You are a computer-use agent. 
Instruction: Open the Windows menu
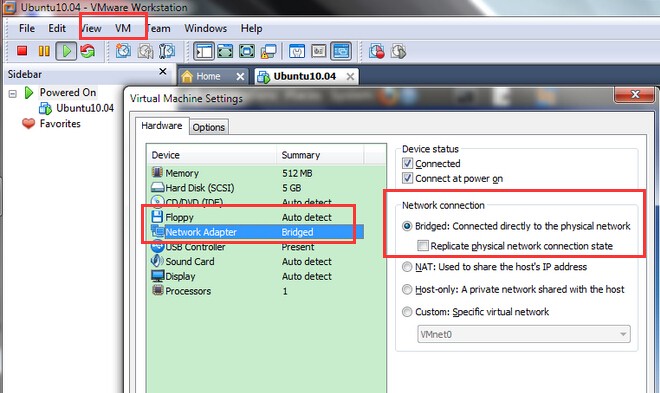tap(205, 28)
